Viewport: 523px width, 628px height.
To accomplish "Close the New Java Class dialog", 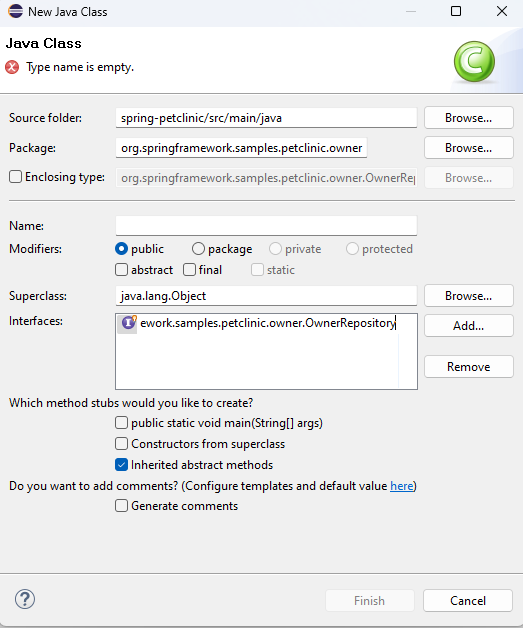I will pyautogui.click(x=502, y=11).
